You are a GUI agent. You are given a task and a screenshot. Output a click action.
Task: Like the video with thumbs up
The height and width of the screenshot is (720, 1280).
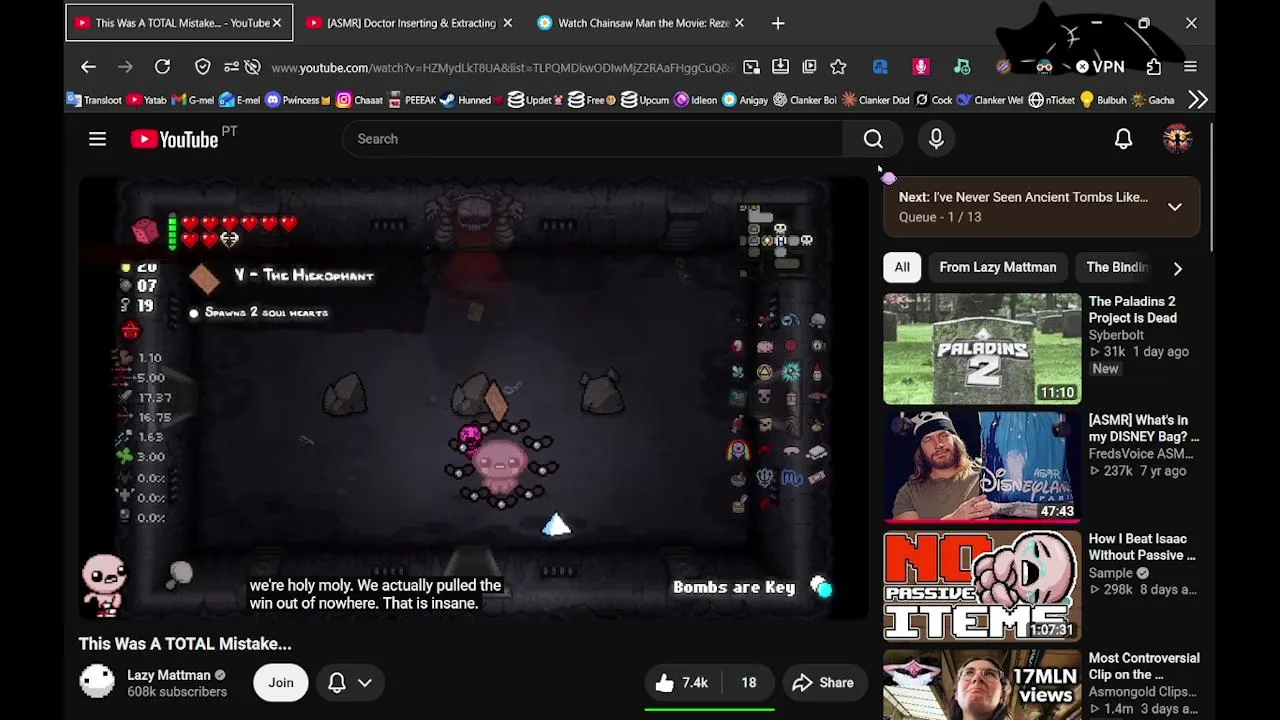pyautogui.click(x=681, y=683)
